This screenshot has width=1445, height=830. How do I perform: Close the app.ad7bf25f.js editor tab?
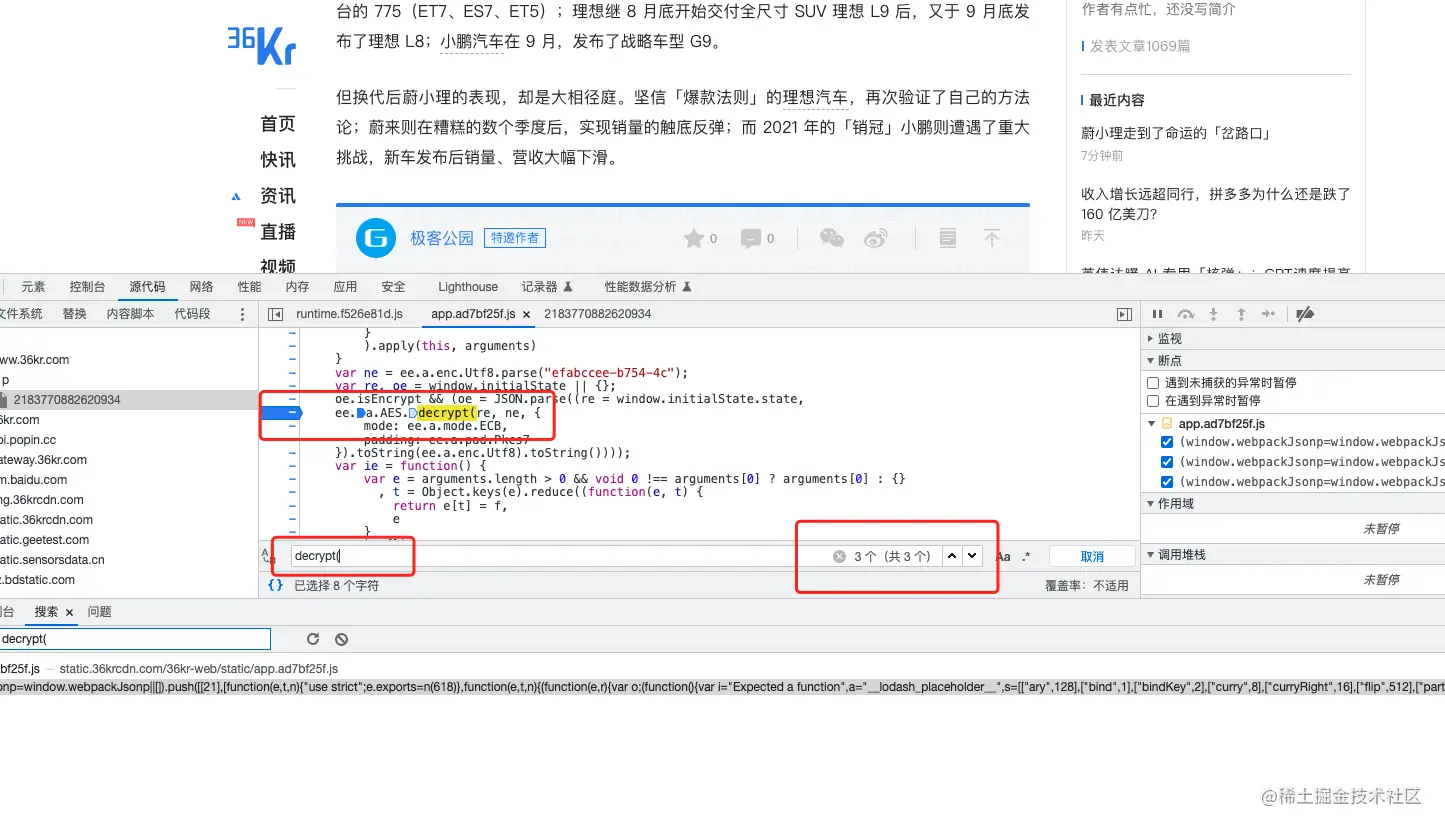[527, 314]
